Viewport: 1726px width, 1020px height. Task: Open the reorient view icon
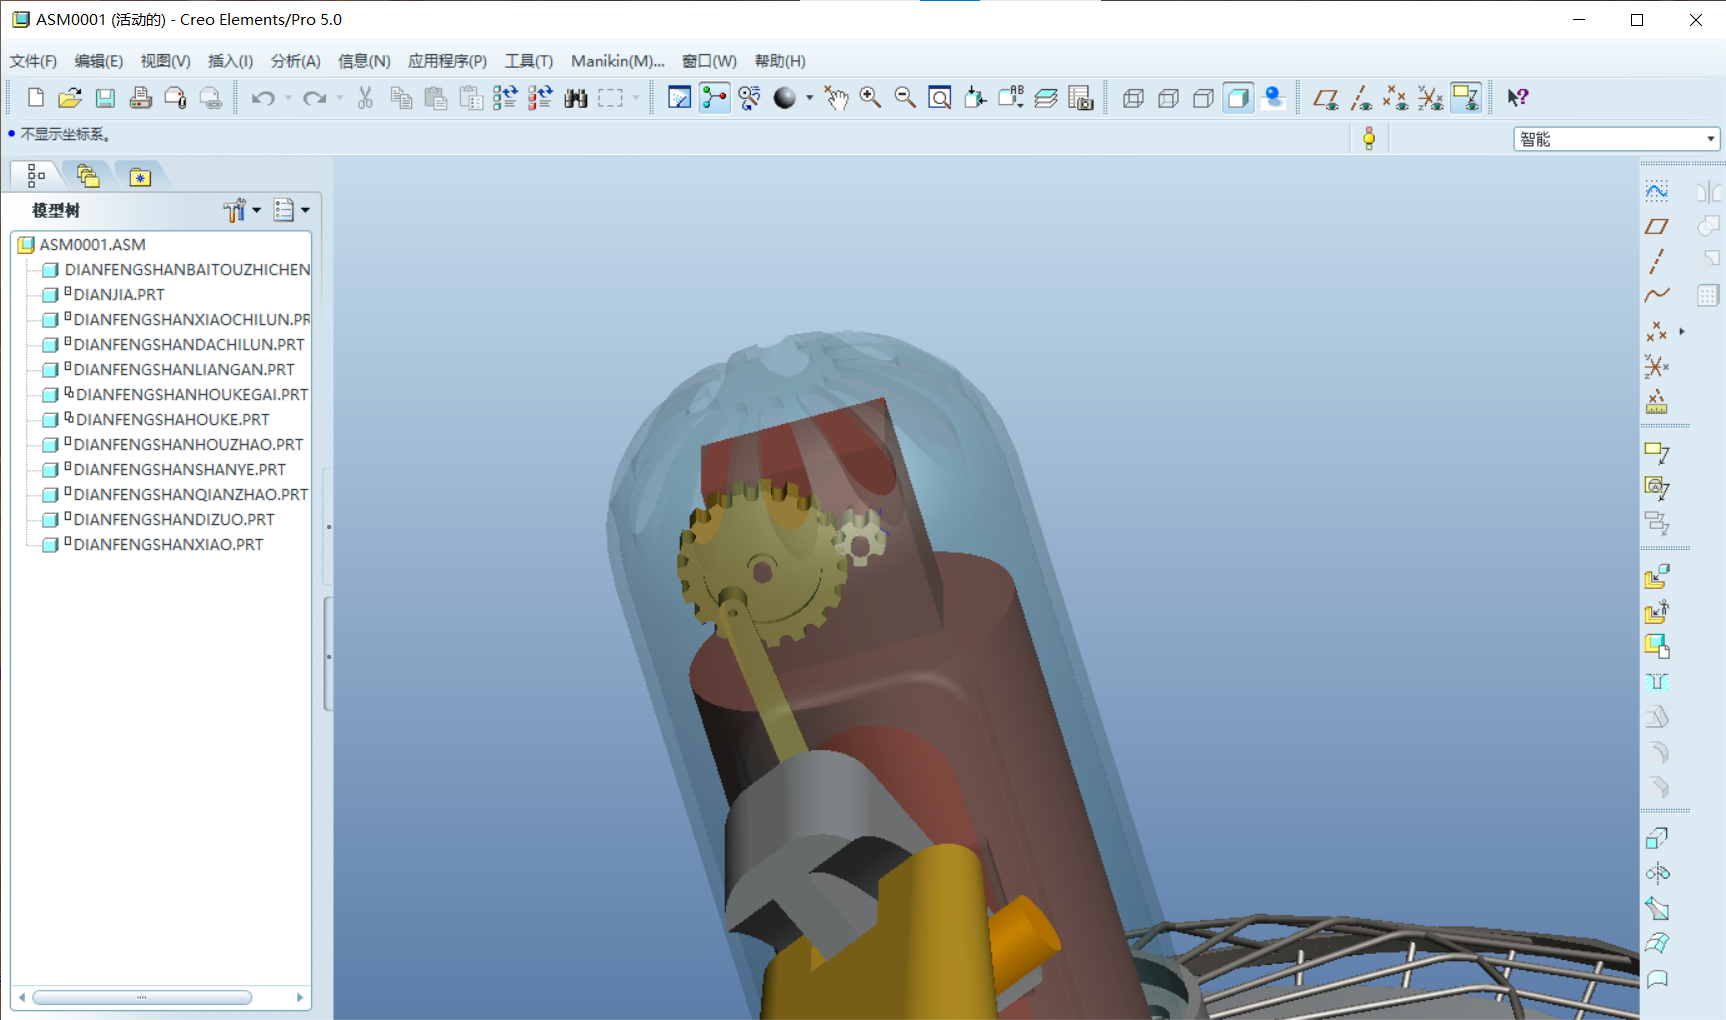pos(975,98)
